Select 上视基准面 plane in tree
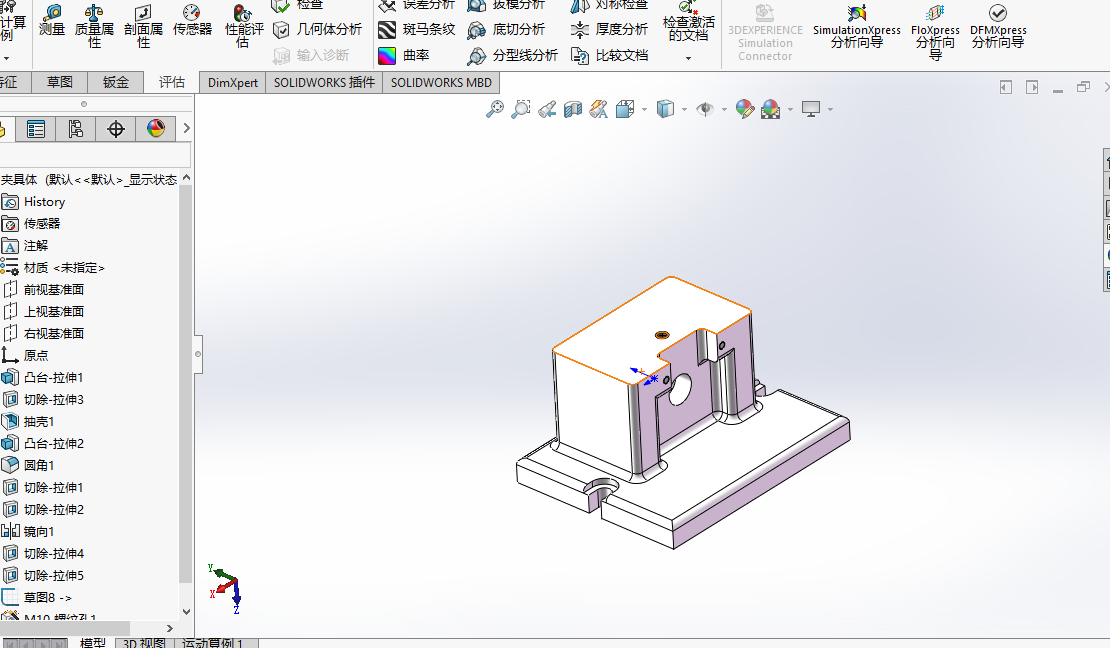Image resolution: width=1110 pixels, height=648 pixels. [x=53, y=312]
